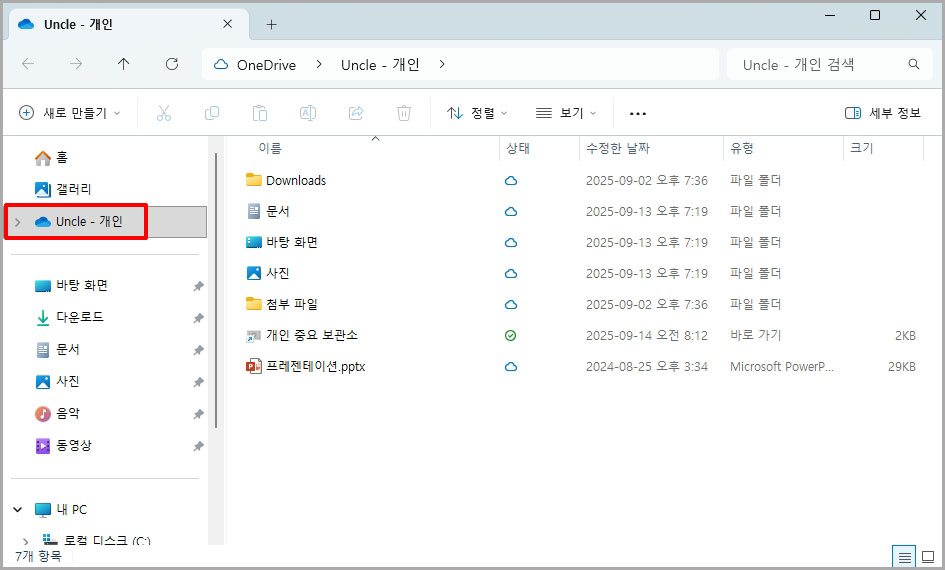Navigate up one folder level
945x570 pixels.
coord(124,64)
